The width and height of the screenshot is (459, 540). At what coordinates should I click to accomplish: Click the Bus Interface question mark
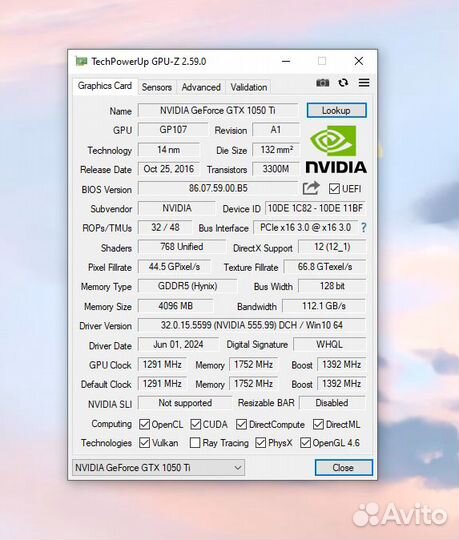click(x=363, y=228)
